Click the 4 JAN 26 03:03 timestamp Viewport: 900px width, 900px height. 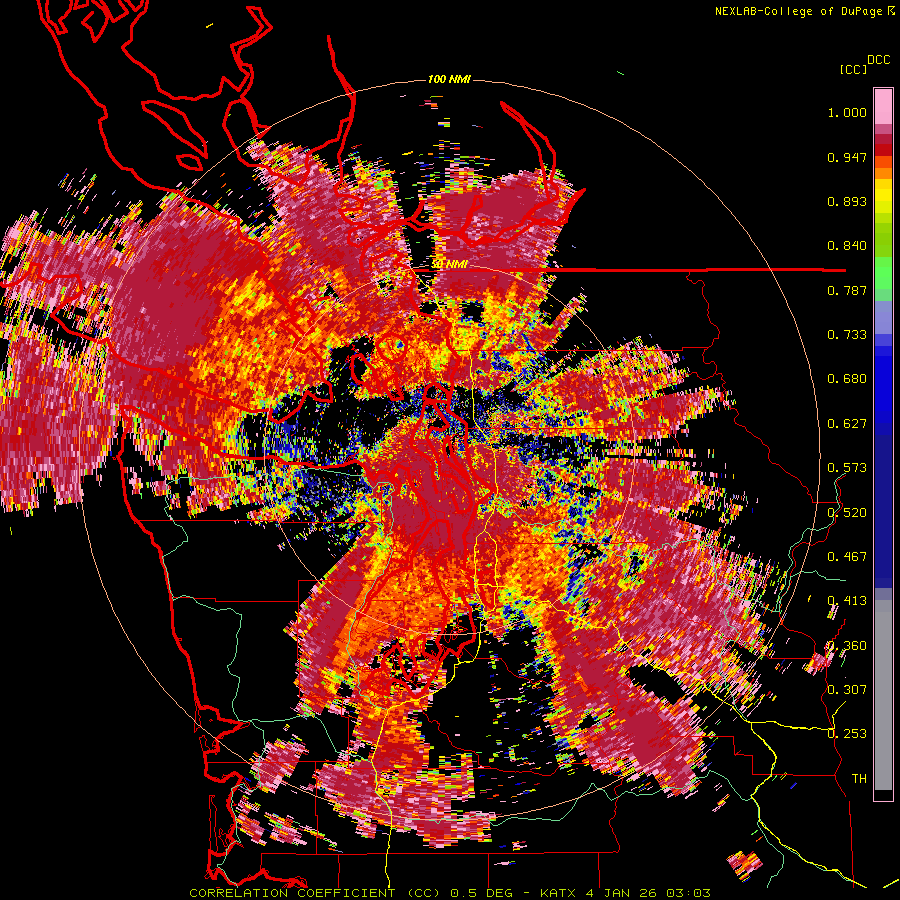(648, 893)
